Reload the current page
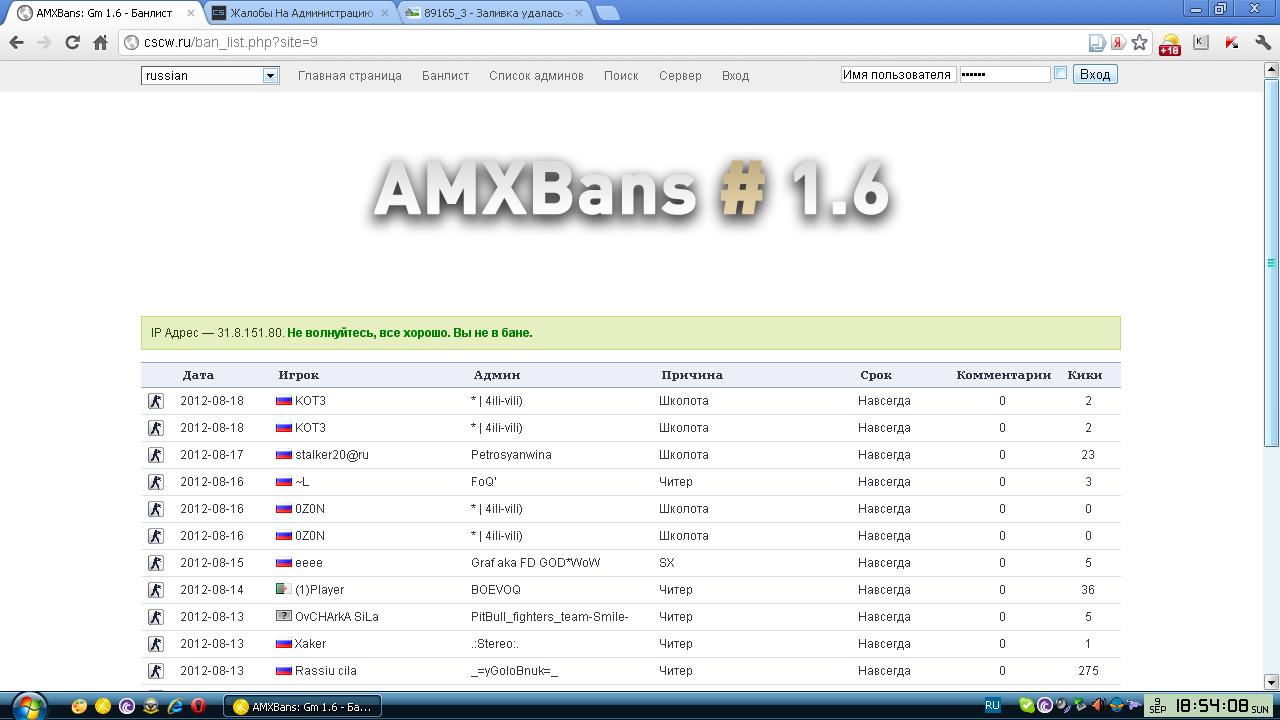 (x=72, y=42)
